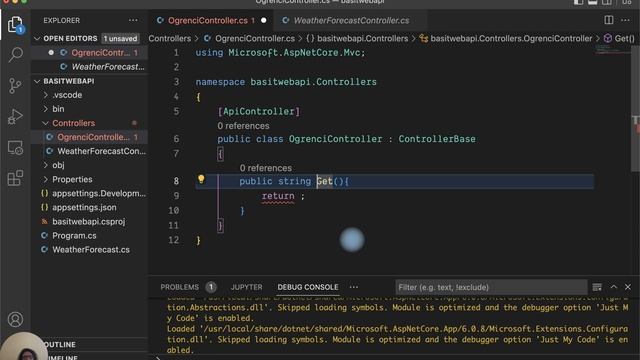This screenshot has width=640, height=360.
Task: Click the OgrenciController.cs breadcrumb
Action: [254, 39]
